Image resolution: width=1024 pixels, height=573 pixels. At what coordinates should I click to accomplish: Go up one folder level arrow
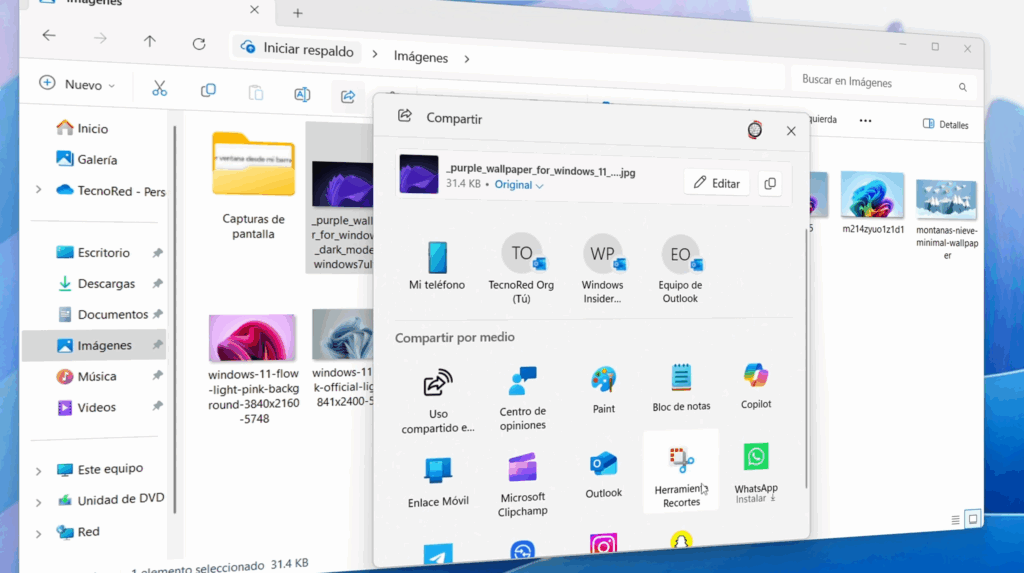pos(150,41)
